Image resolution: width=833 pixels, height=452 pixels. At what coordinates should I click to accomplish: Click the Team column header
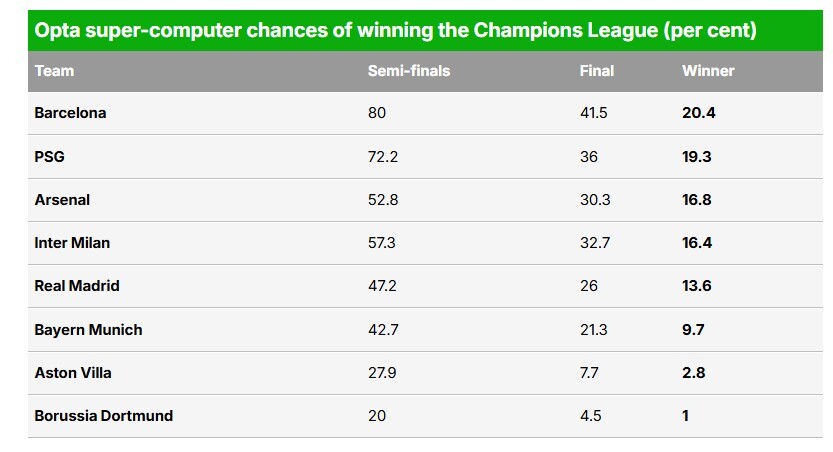(x=54, y=71)
